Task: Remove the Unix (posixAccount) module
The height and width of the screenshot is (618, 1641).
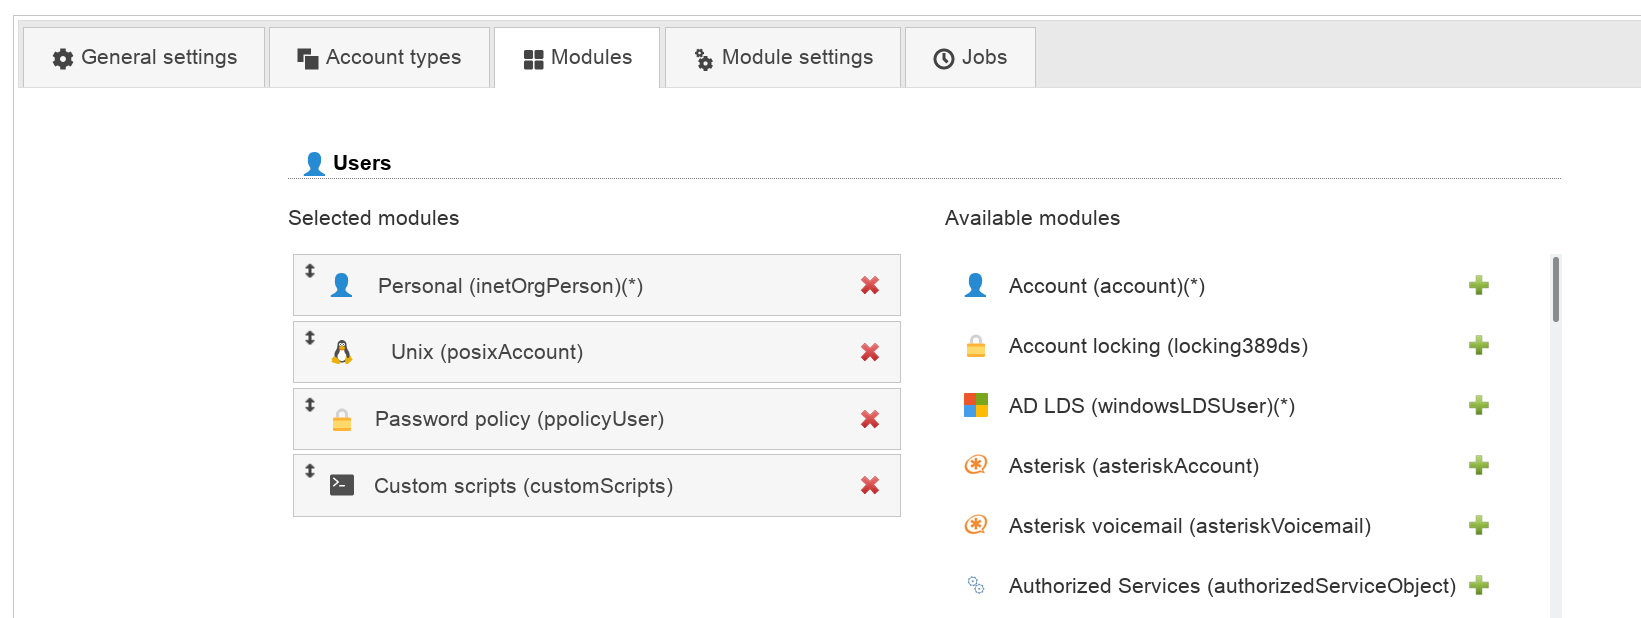Action: point(869,352)
